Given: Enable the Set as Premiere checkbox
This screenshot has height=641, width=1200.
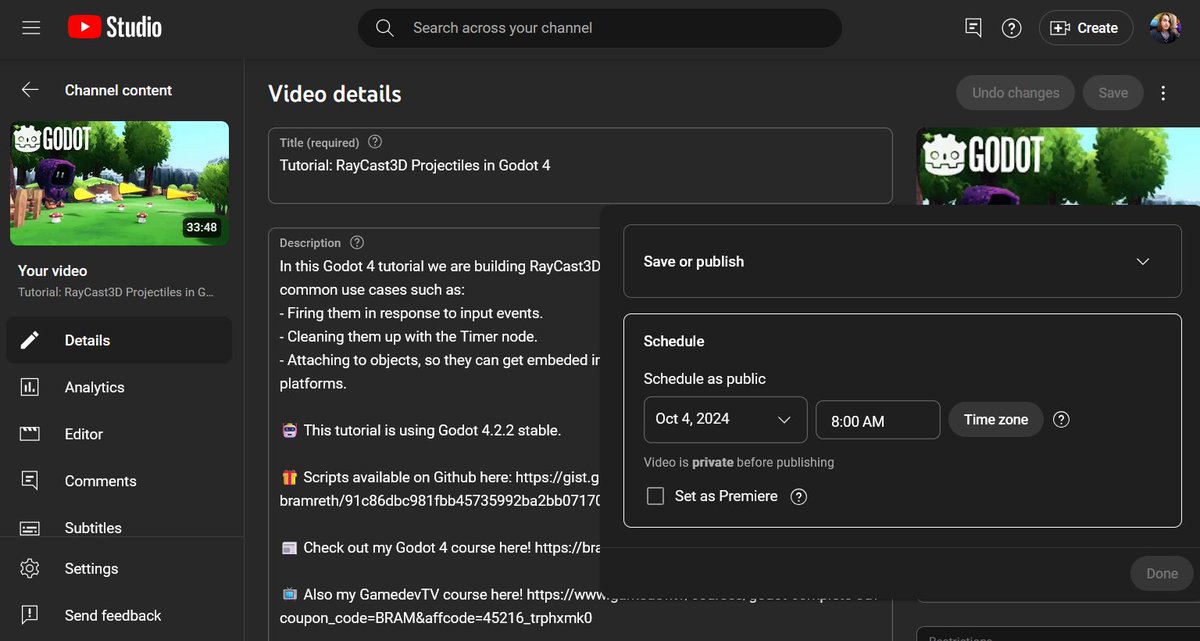Looking at the screenshot, I should [656, 496].
